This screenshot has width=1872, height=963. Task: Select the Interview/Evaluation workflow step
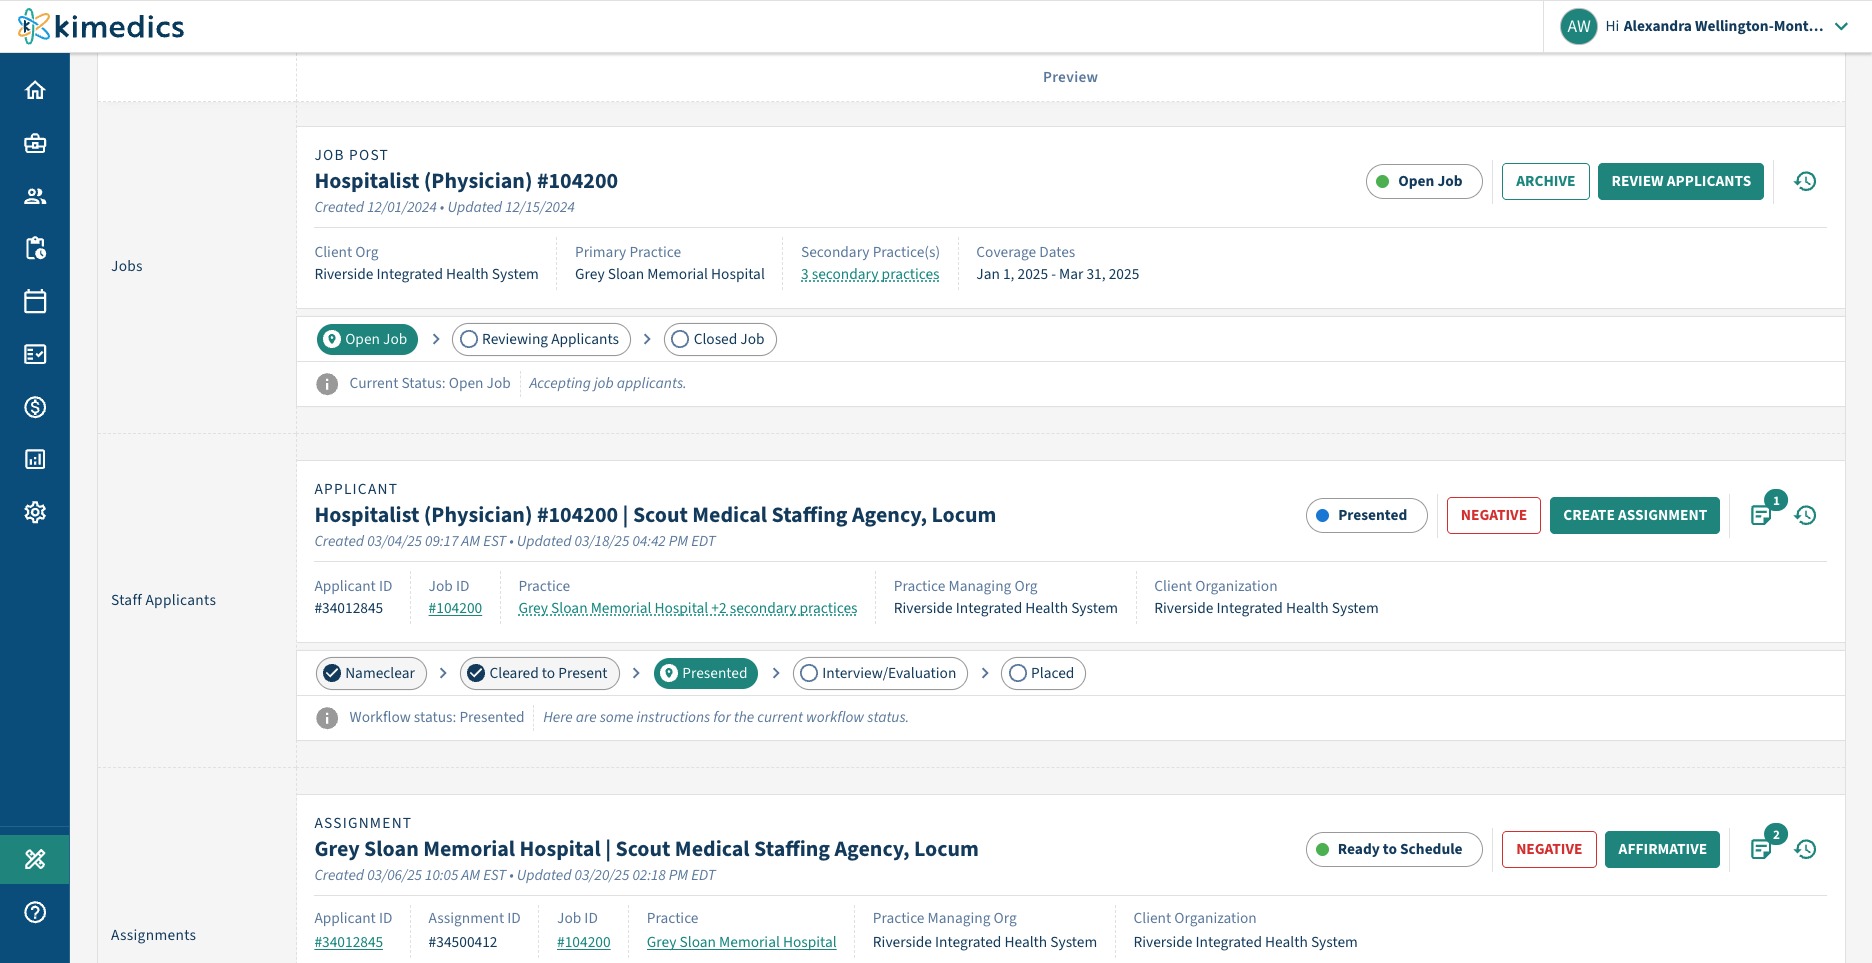(x=880, y=673)
